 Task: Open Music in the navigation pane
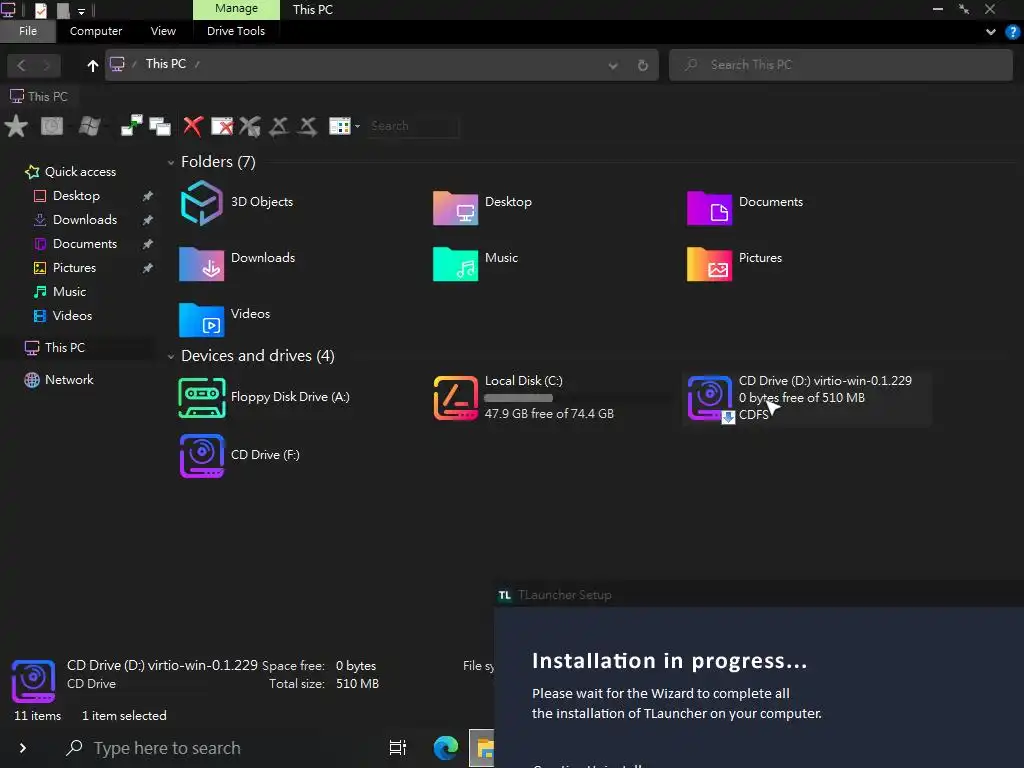69,292
